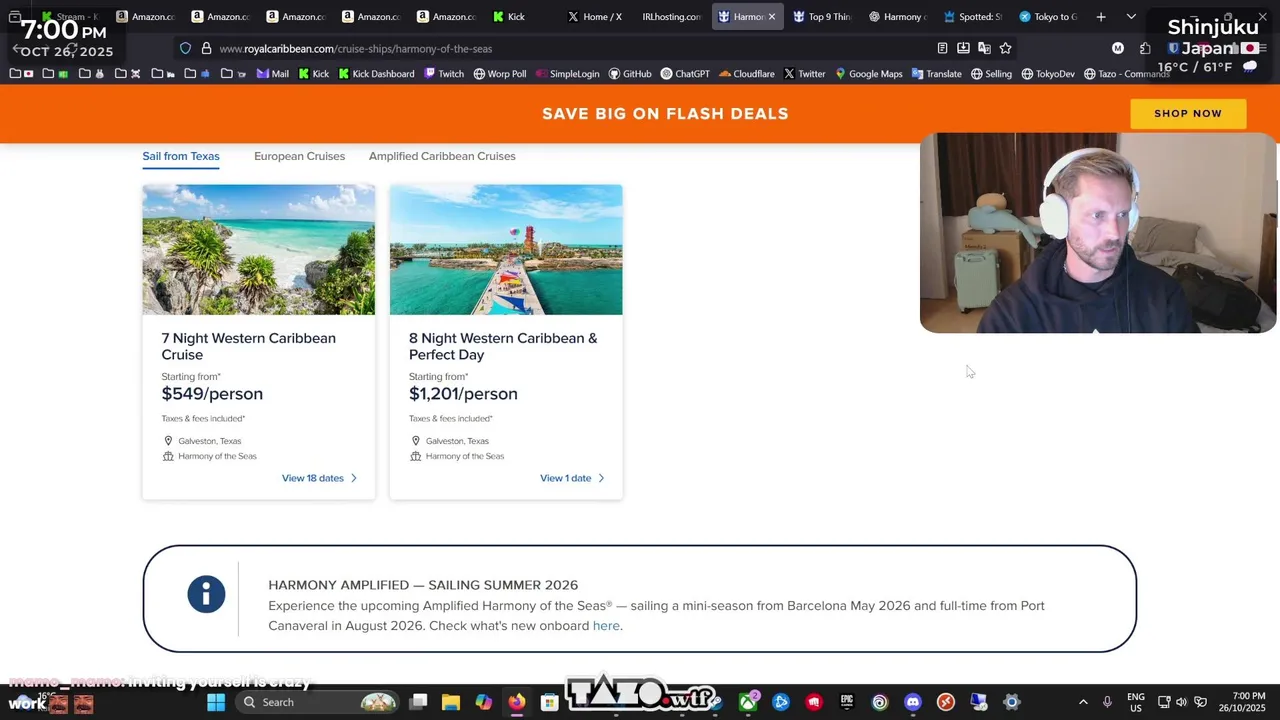The height and width of the screenshot is (720, 1280).
Task: Open 7 Night Western Caribbean beach image
Action: click(259, 250)
